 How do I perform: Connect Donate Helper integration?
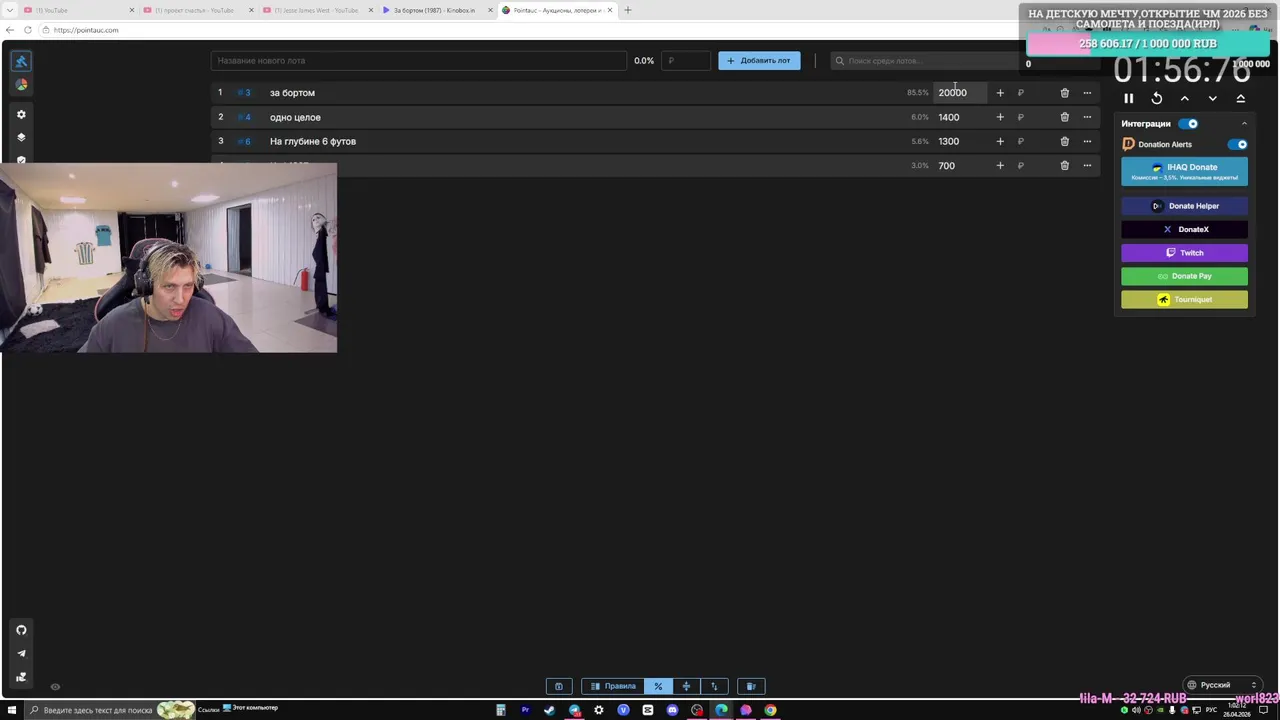(1184, 206)
